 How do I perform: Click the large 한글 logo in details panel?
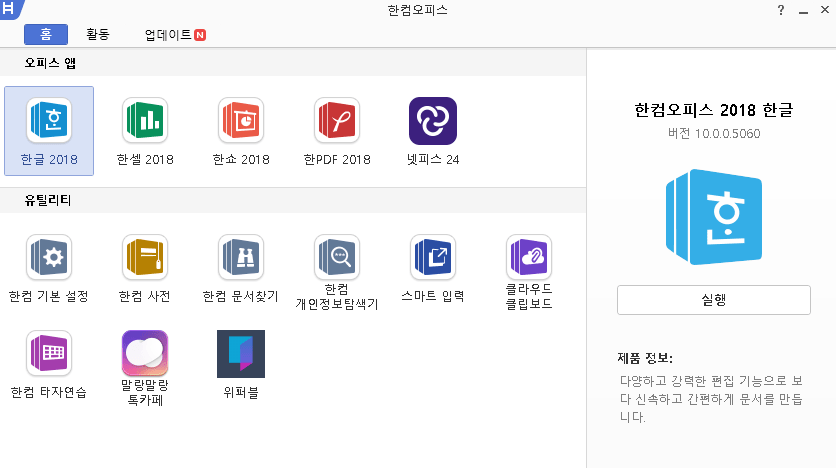[x=714, y=217]
